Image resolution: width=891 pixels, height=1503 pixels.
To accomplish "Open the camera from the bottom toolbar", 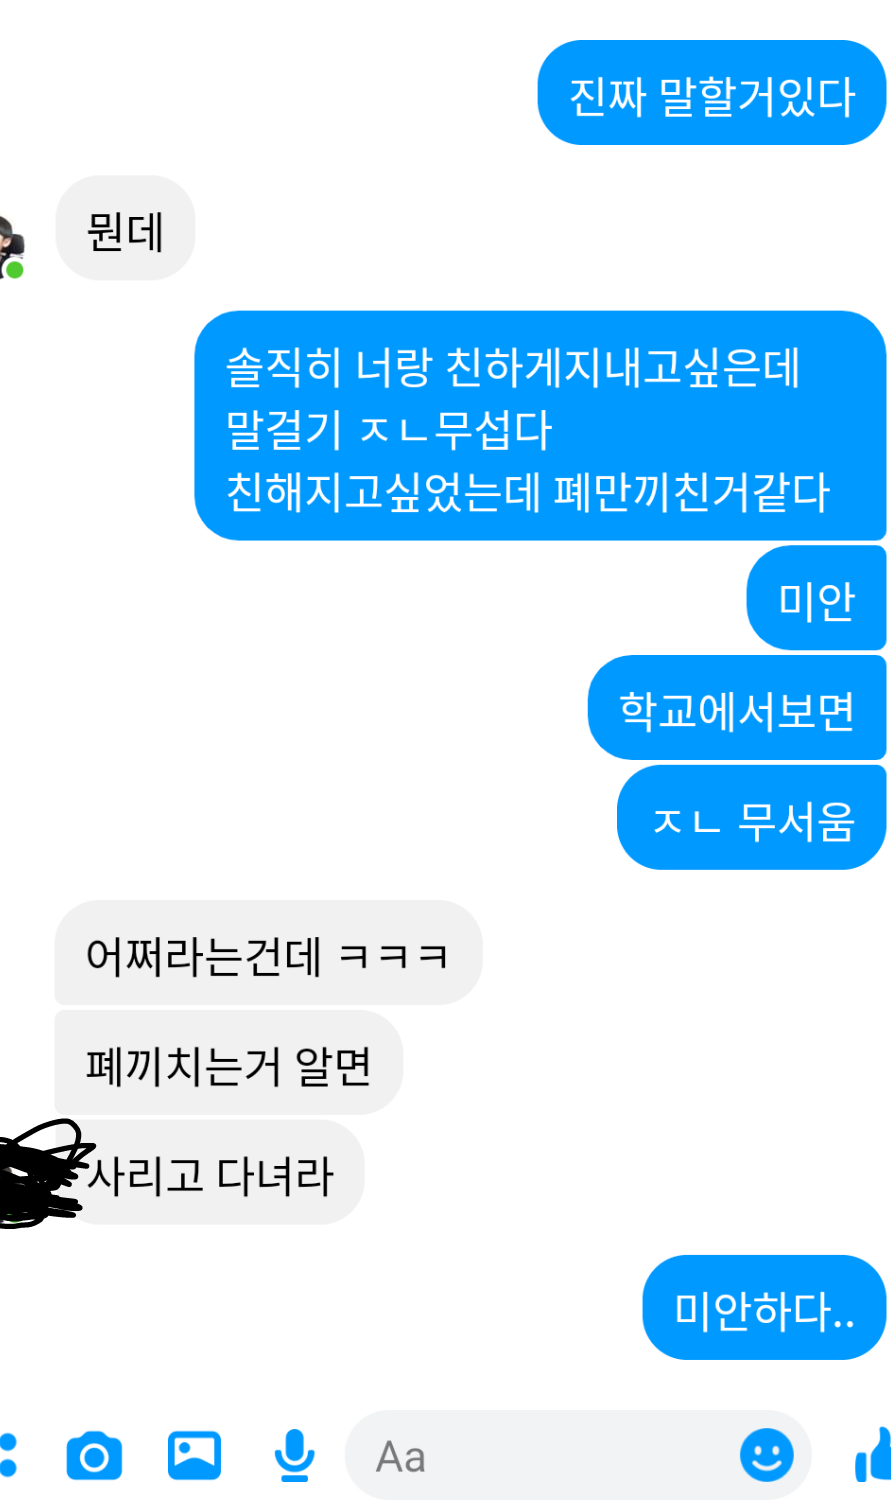I will click(x=94, y=1456).
